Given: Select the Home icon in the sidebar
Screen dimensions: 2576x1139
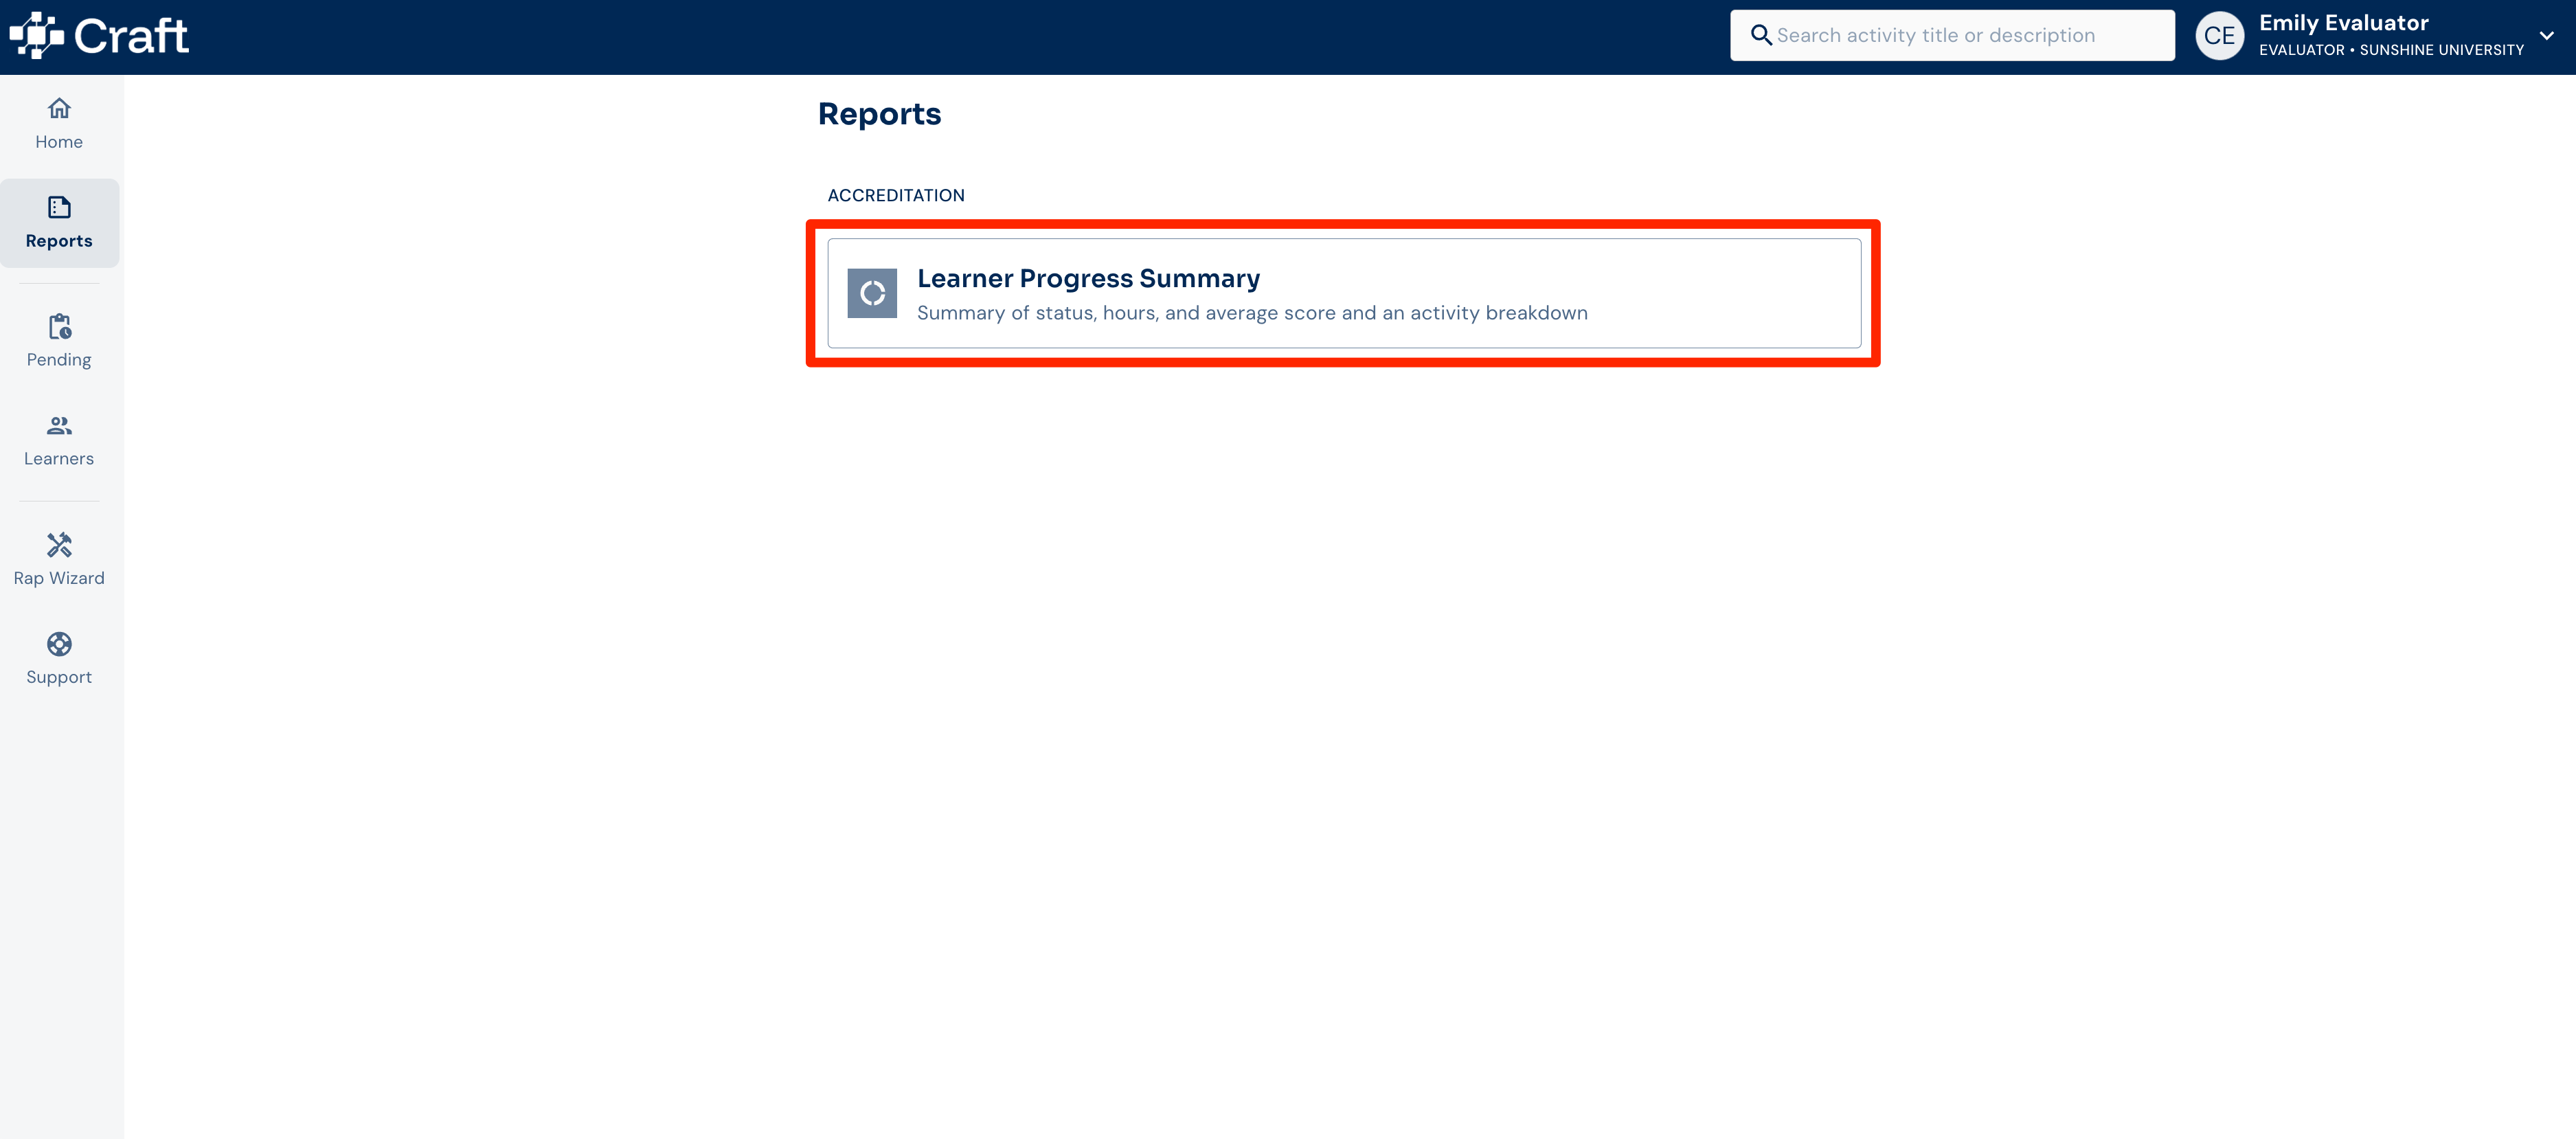Looking at the screenshot, I should [58, 108].
